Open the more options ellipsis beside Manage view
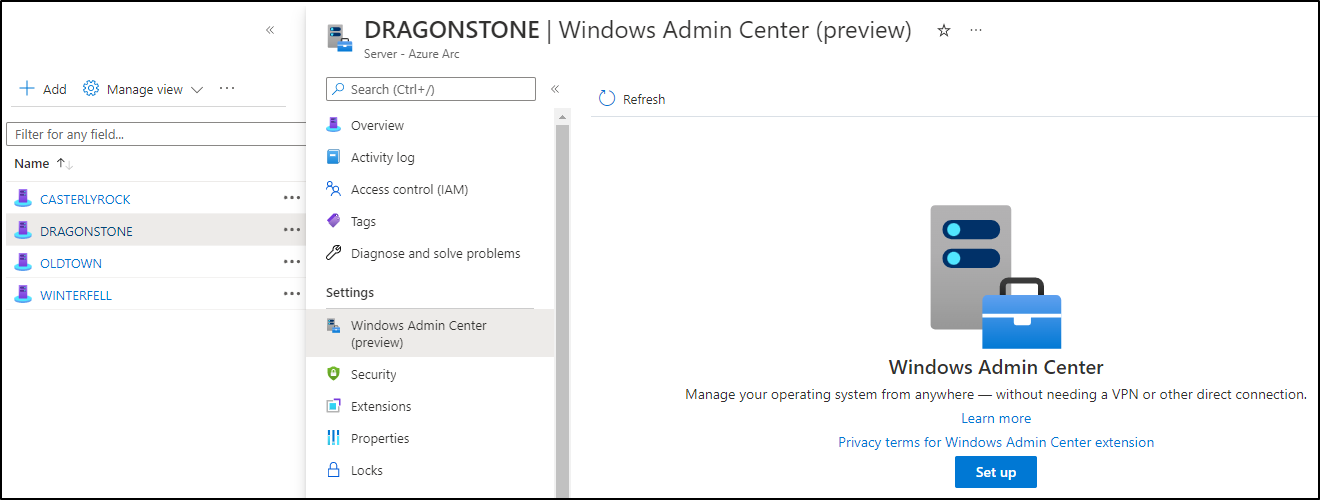The width and height of the screenshot is (1320, 500). pyautogui.click(x=227, y=88)
